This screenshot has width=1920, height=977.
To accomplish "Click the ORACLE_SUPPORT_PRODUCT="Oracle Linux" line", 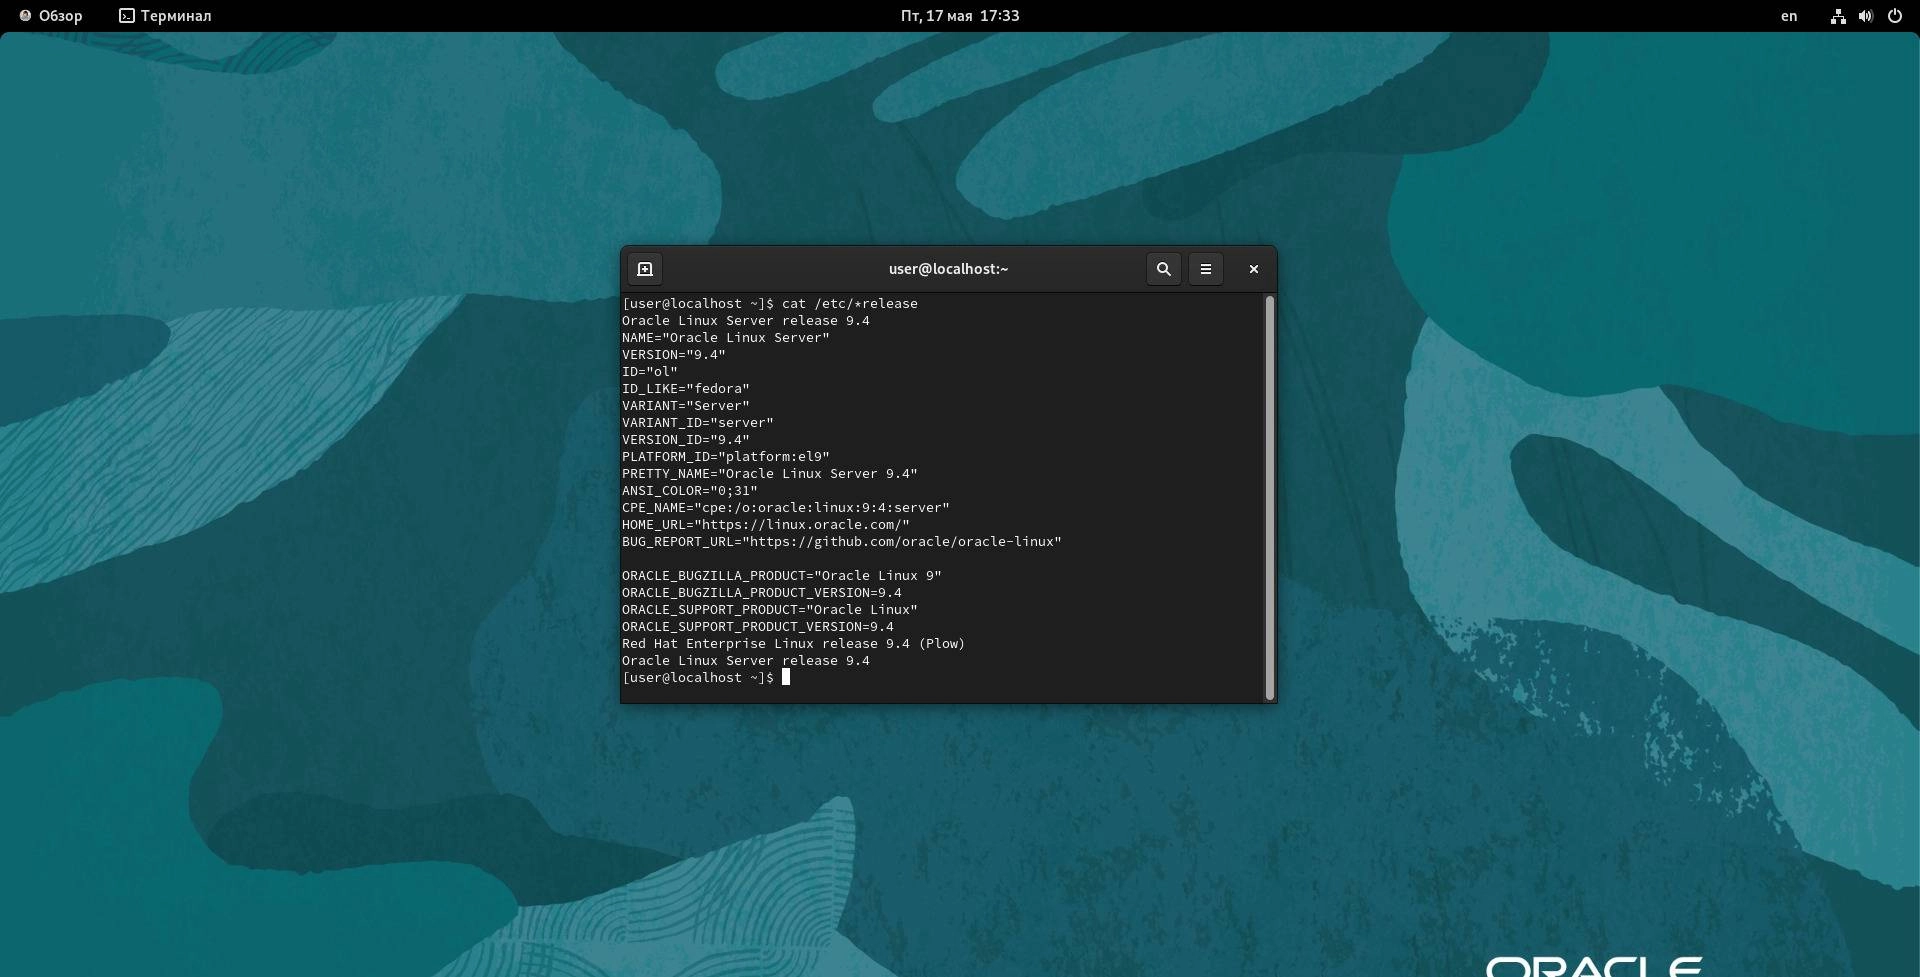I will pyautogui.click(x=770, y=610).
